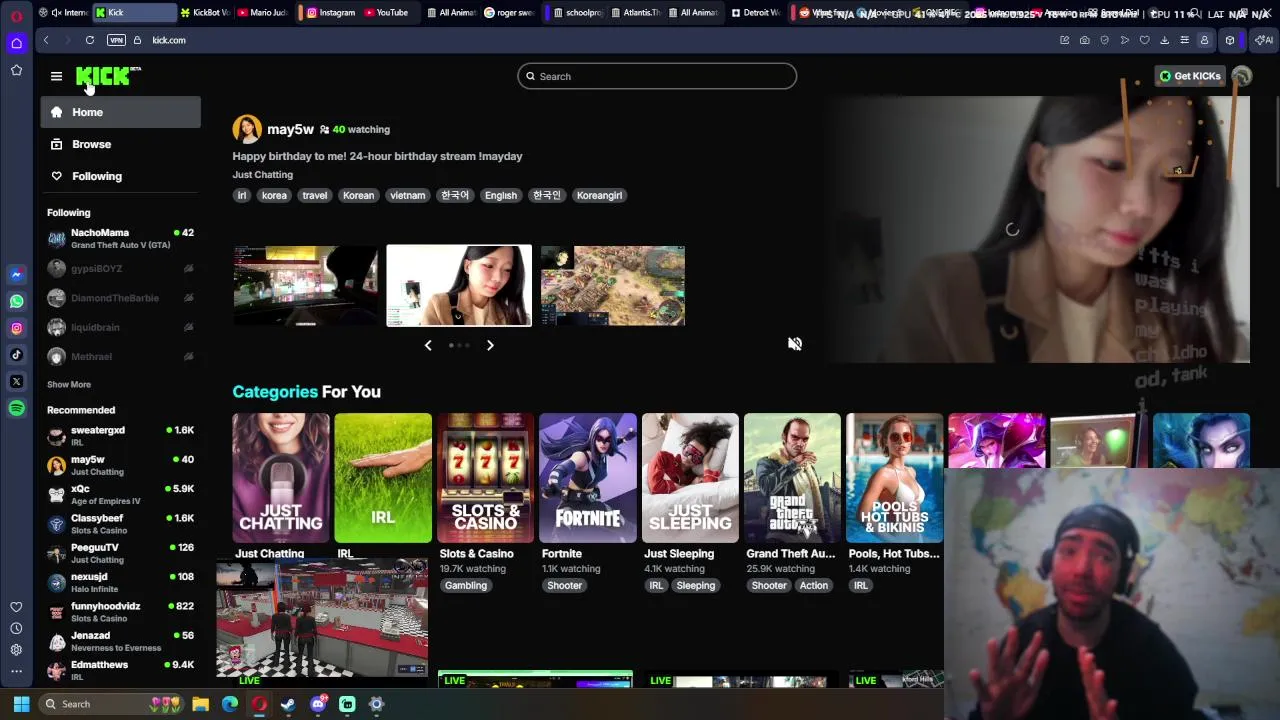Open Opera sidebar history clock icon

[16, 629]
